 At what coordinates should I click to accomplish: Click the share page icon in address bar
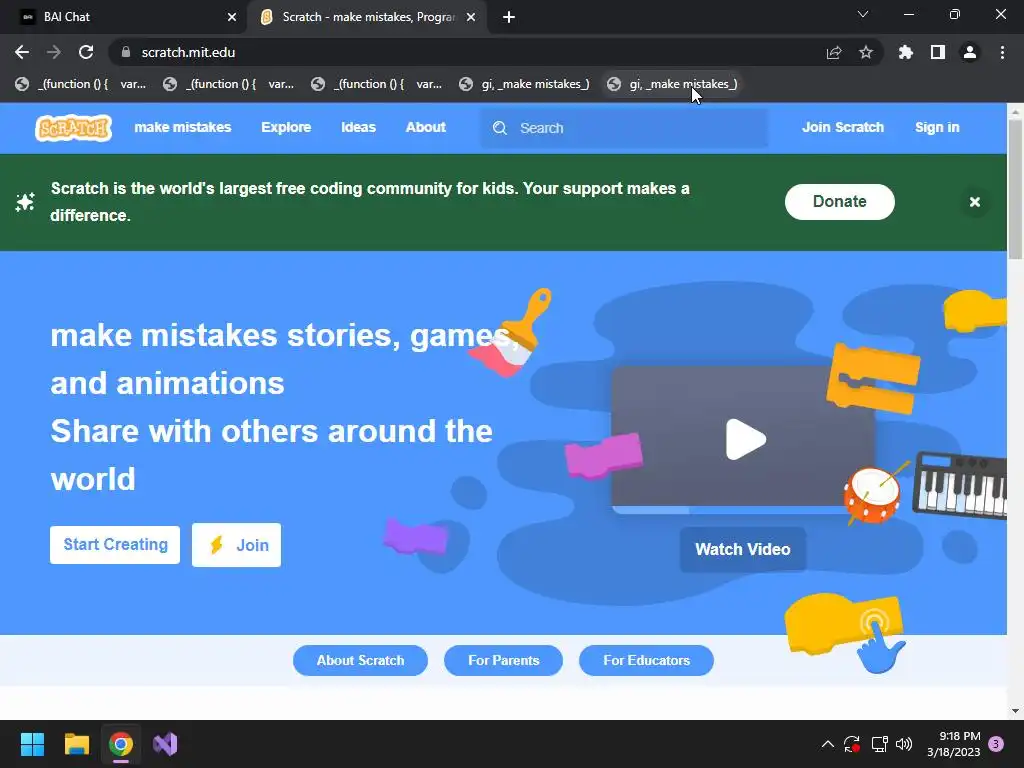point(834,52)
